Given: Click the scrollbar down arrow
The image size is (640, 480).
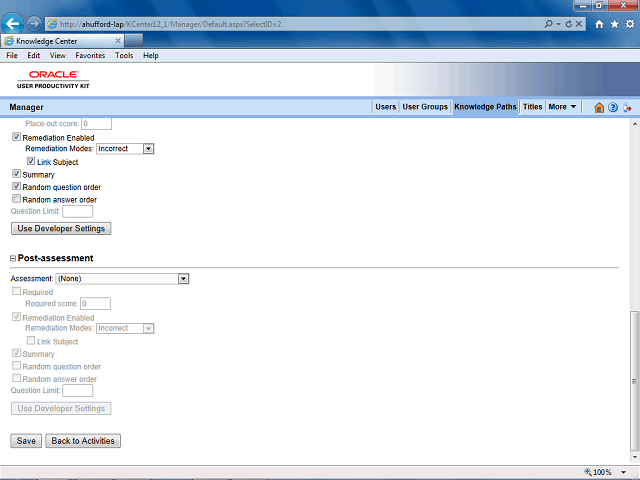Looking at the screenshot, I should (x=635, y=457).
